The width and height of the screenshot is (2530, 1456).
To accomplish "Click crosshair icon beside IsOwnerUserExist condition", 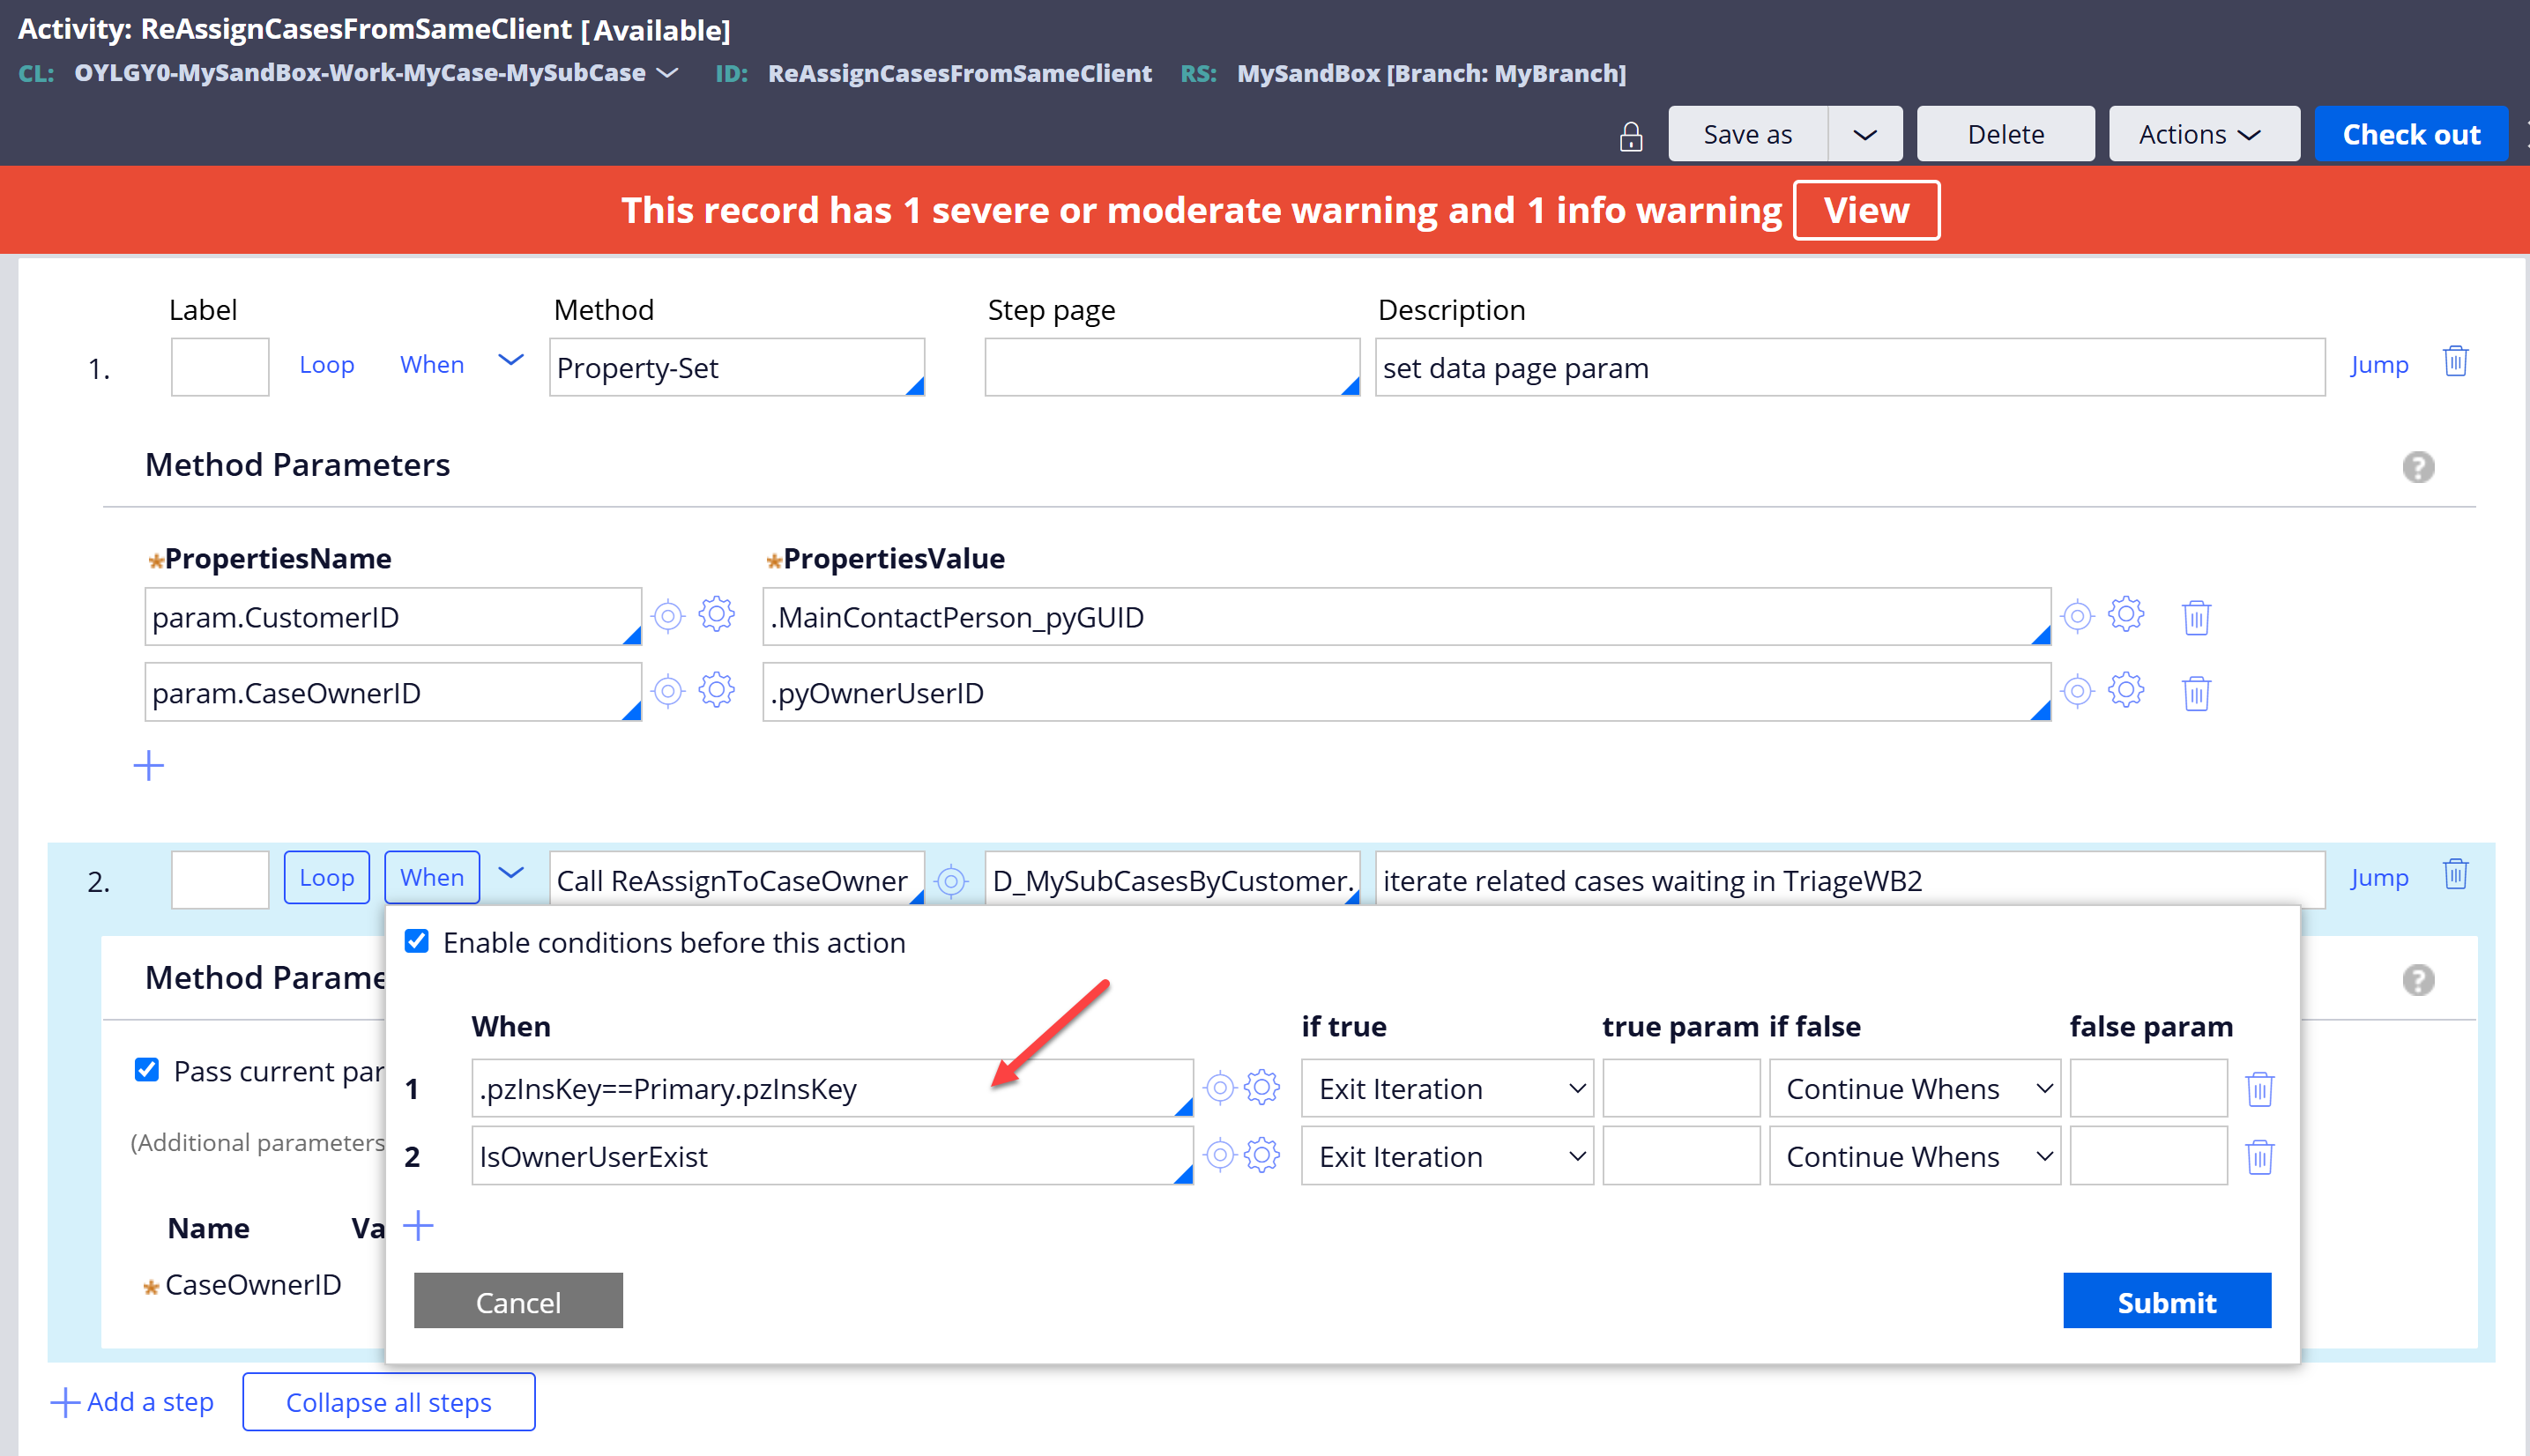I will click(x=1219, y=1155).
